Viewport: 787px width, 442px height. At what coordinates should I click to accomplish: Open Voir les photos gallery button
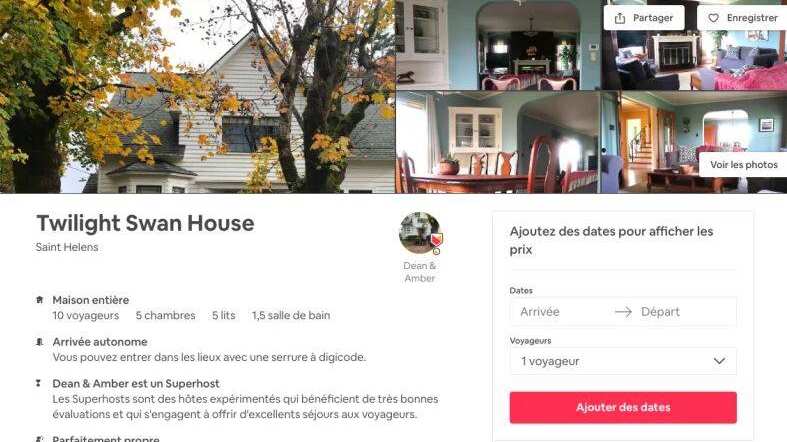743,165
